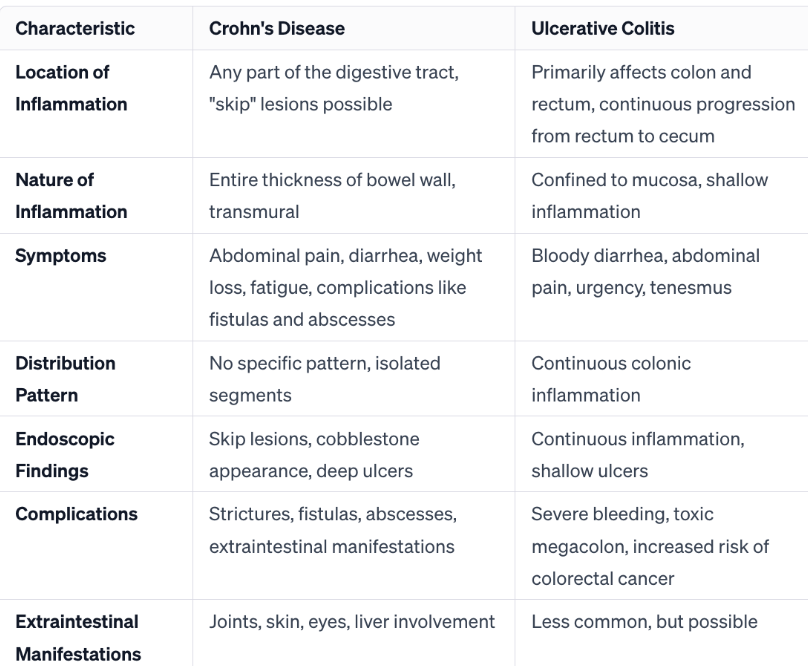Click the Ulcerative Colitis column header
Image resolution: width=808 pixels, height=666 pixels.
pos(603,29)
